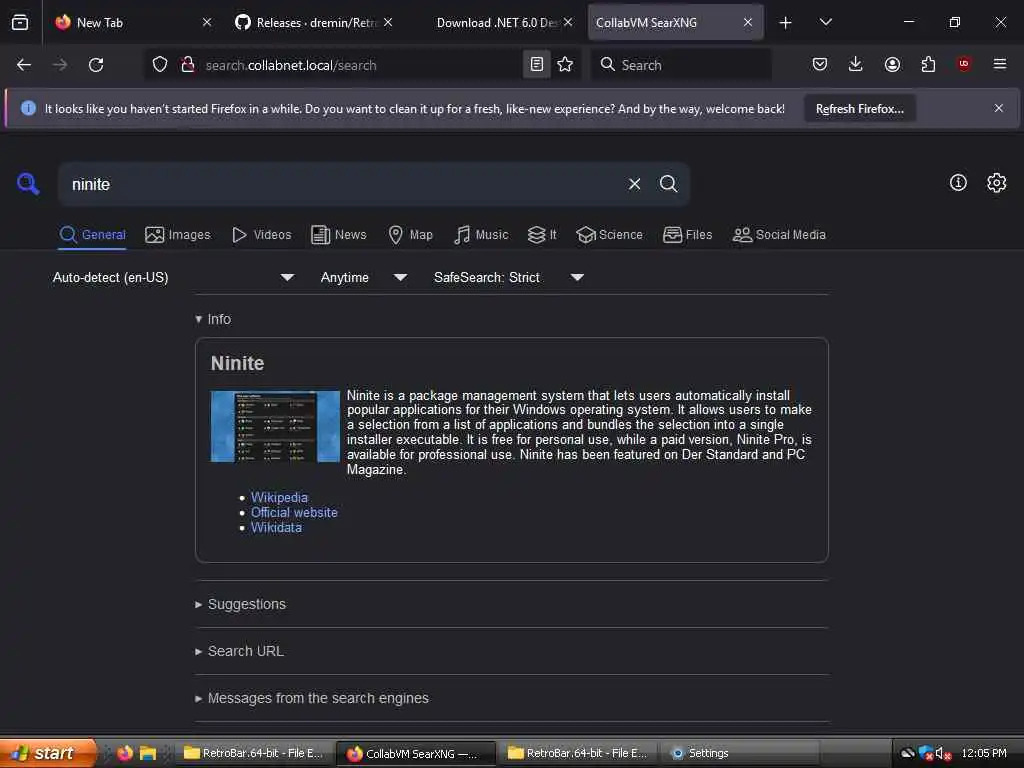Open the Firefox account icon
The height and width of the screenshot is (768, 1024).
click(892, 64)
